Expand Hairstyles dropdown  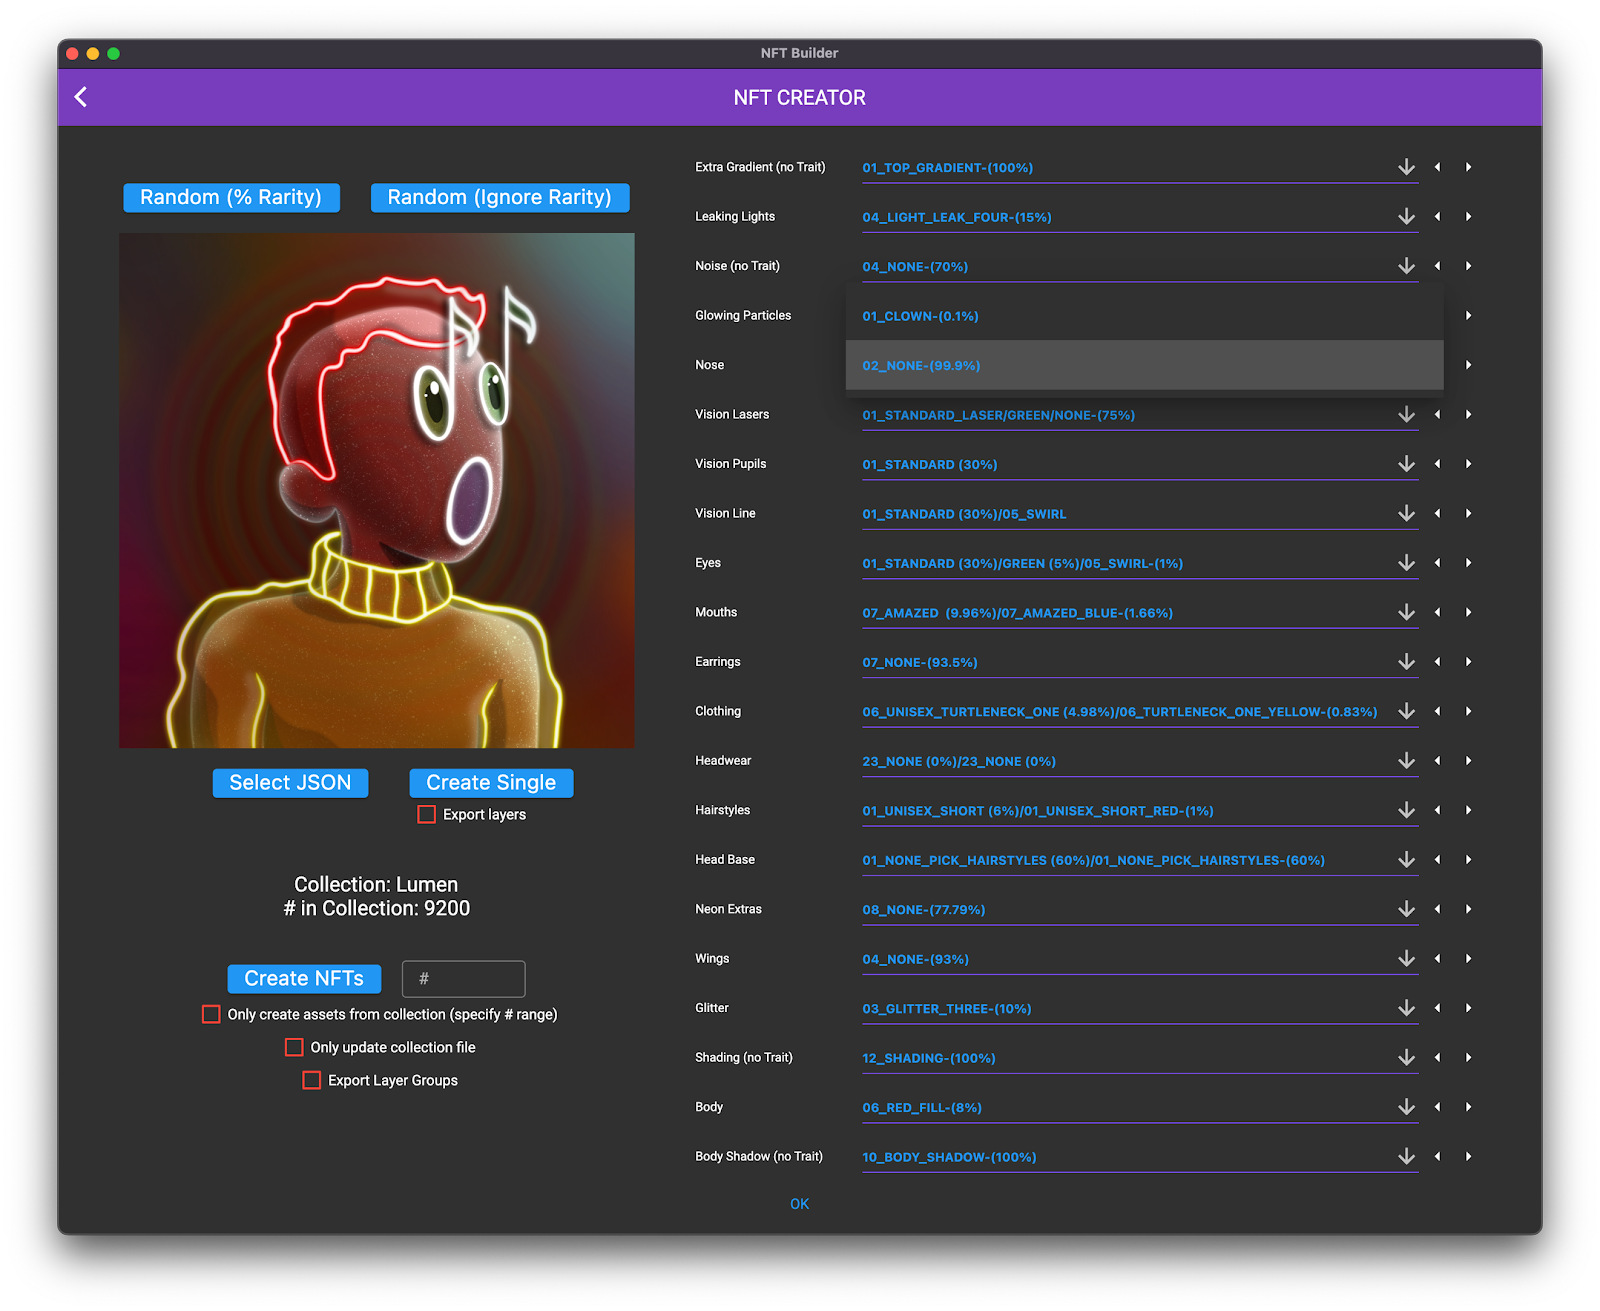pos(1140,811)
